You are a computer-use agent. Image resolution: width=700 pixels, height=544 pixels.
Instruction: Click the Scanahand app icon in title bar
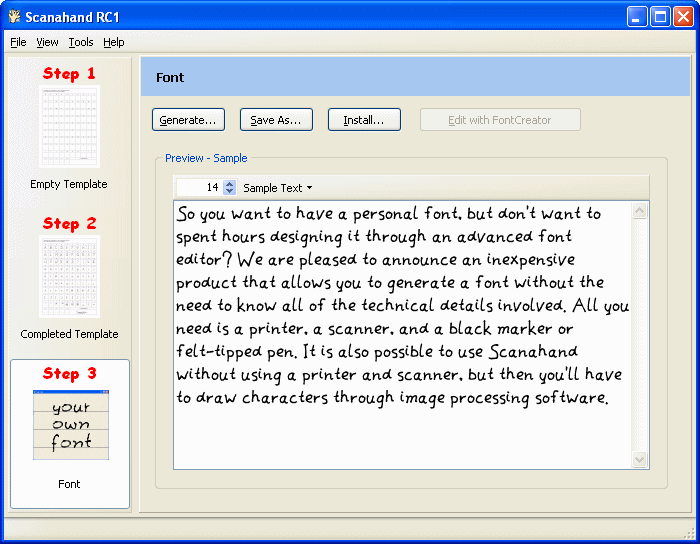[x=15, y=17]
